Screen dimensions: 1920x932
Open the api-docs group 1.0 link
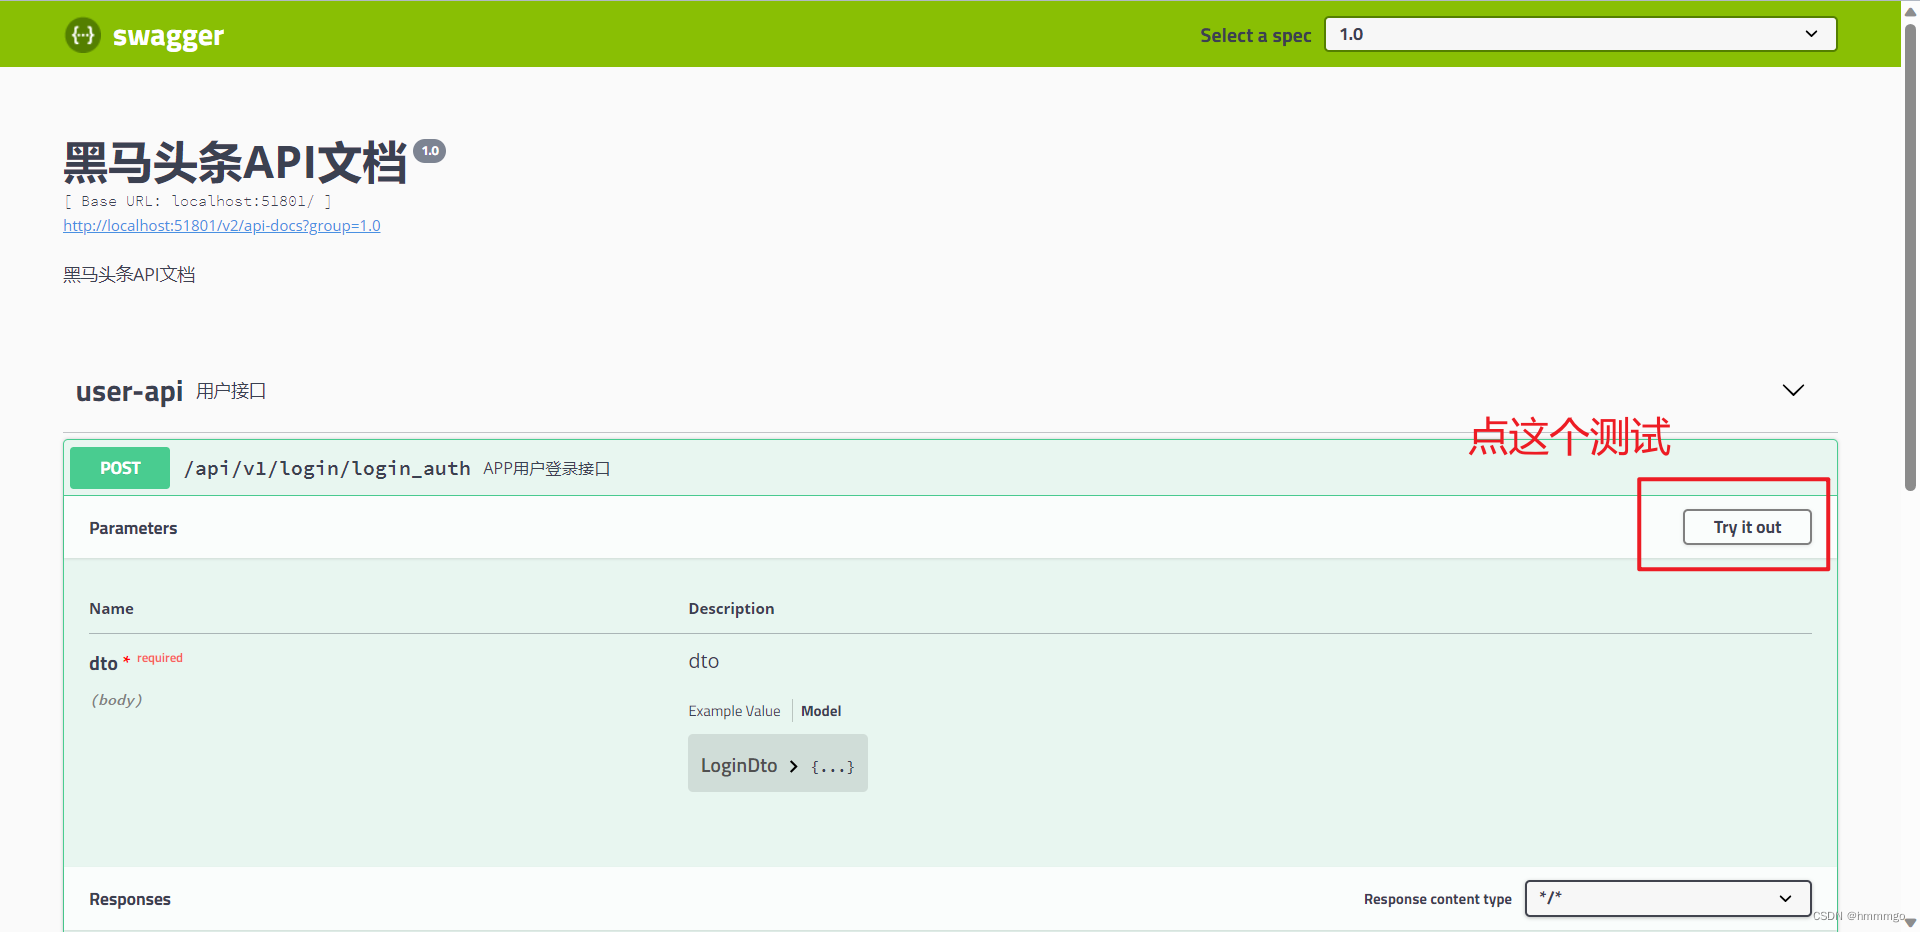tap(222, 226)
